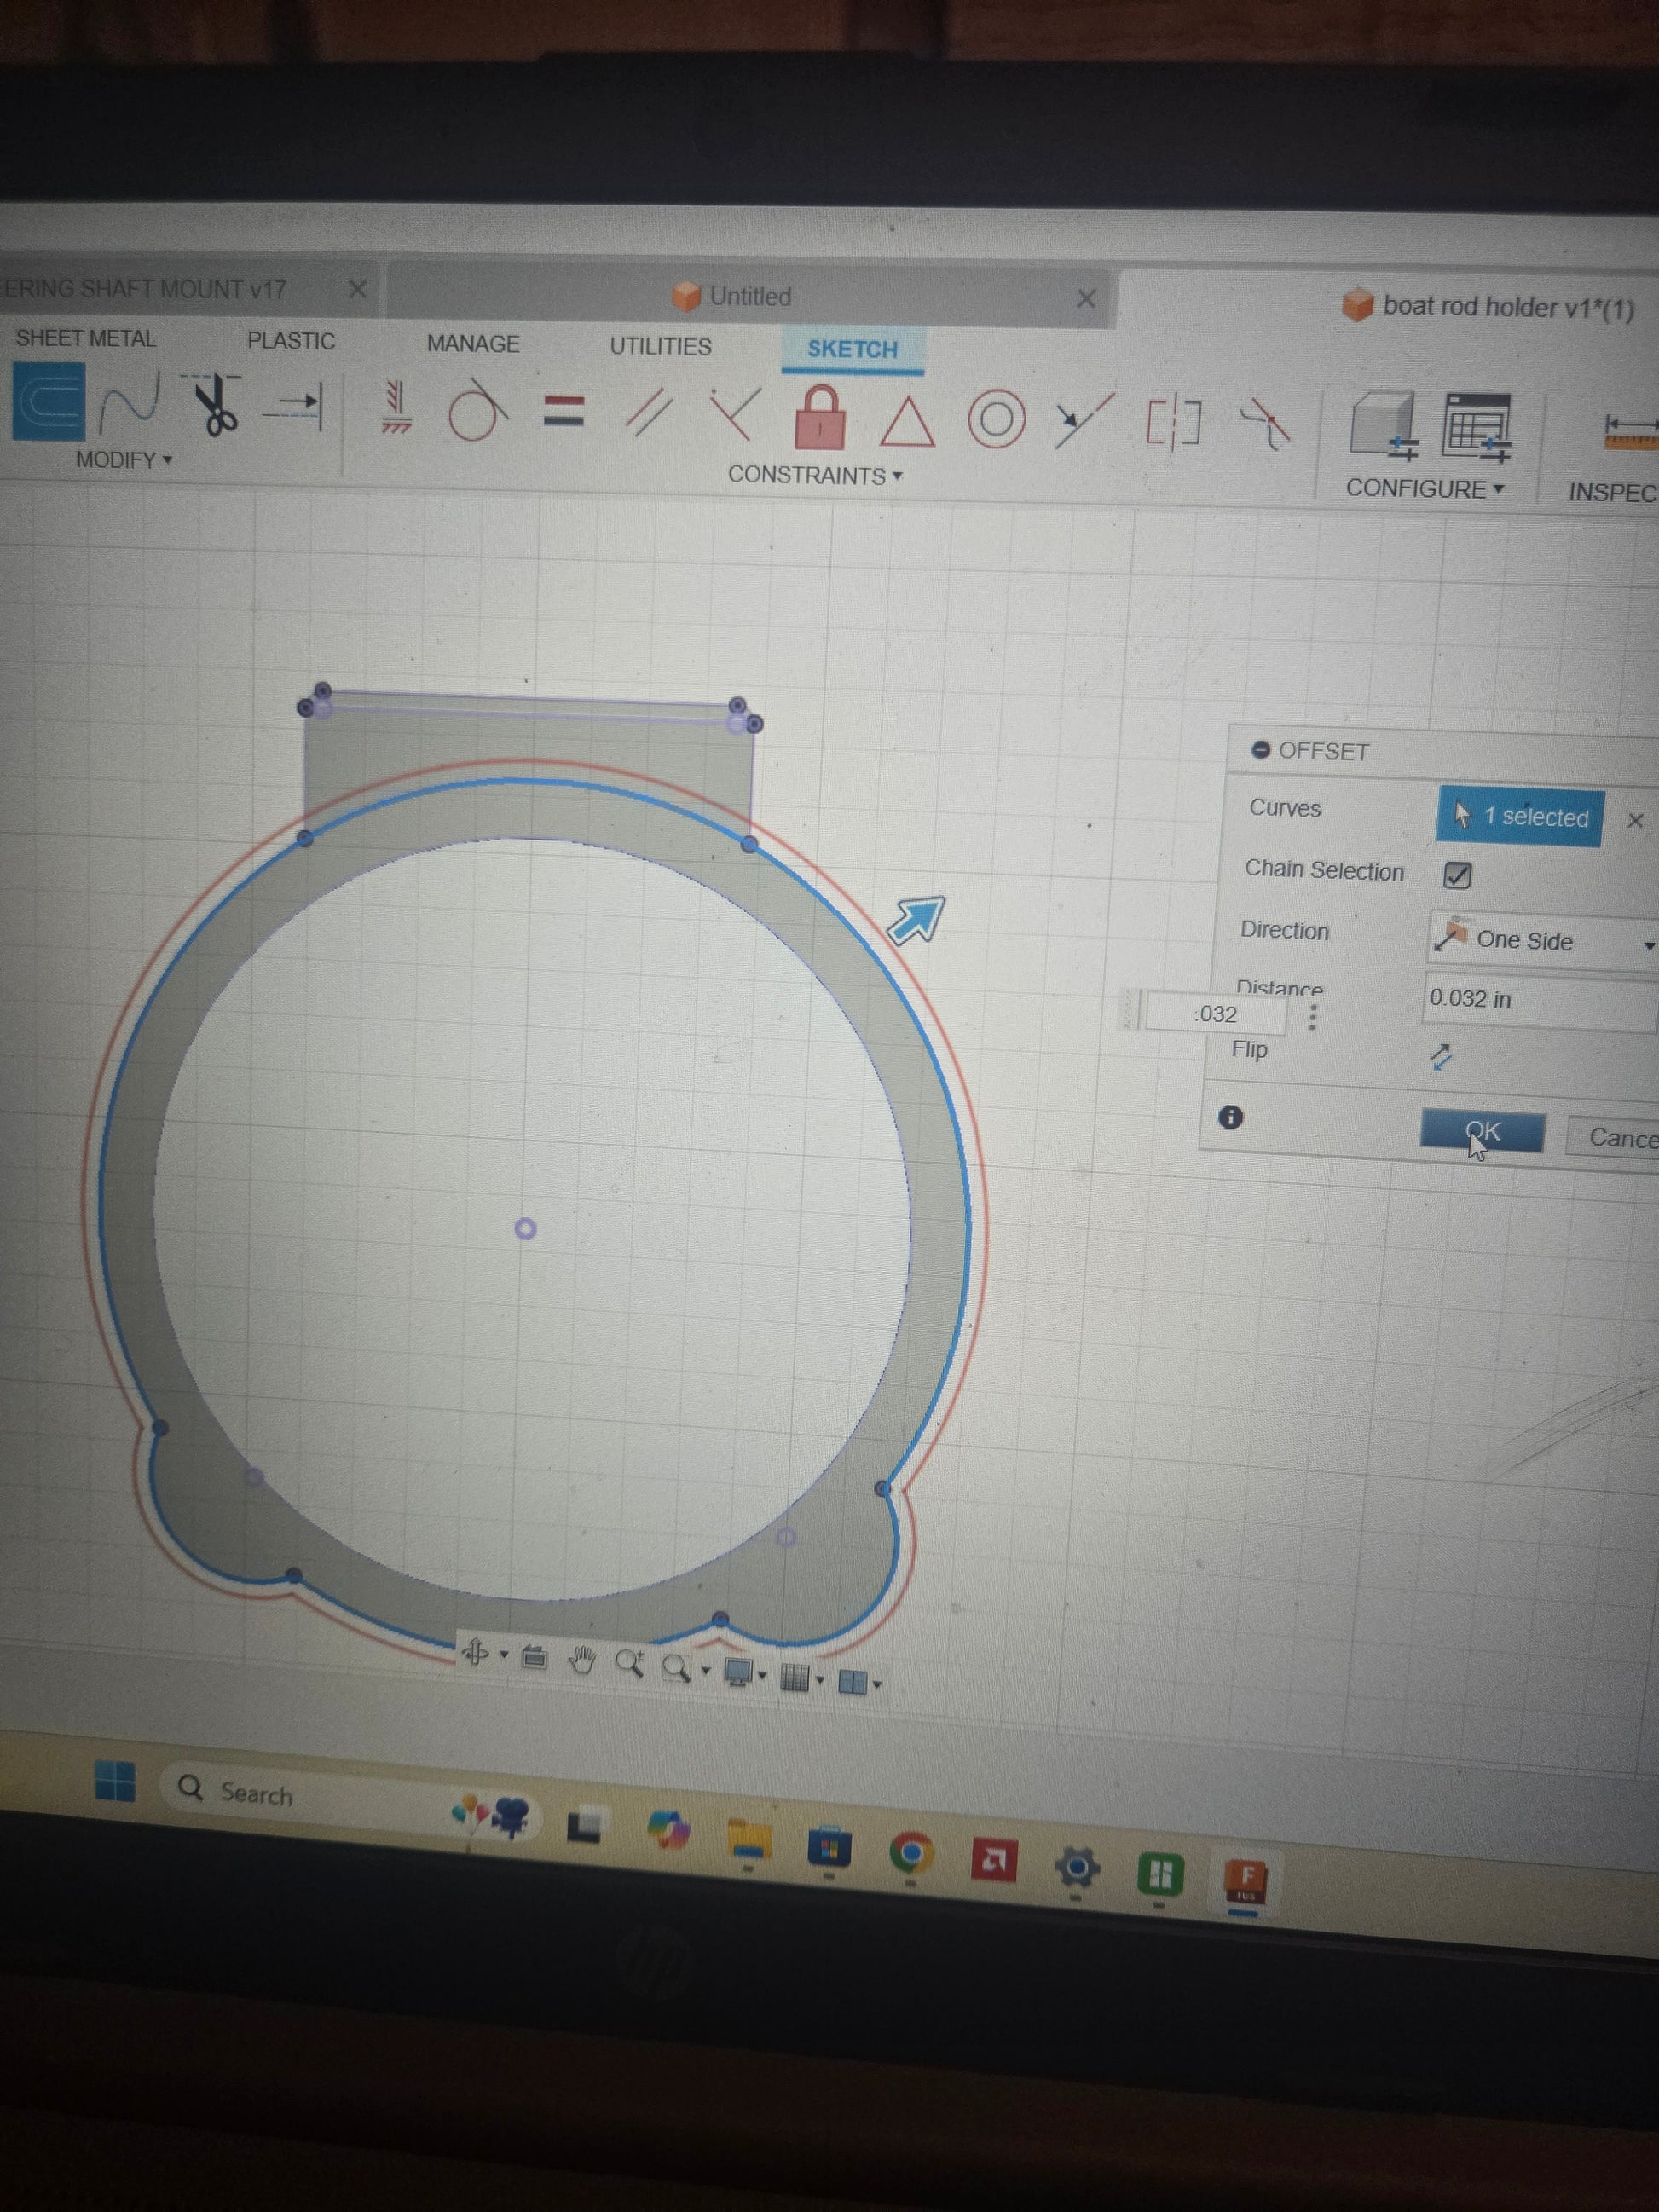This screenshot has width=1659, height=2212.
Task: Toggle the Chain Selection checkbox
Action: coord(1457,875)
